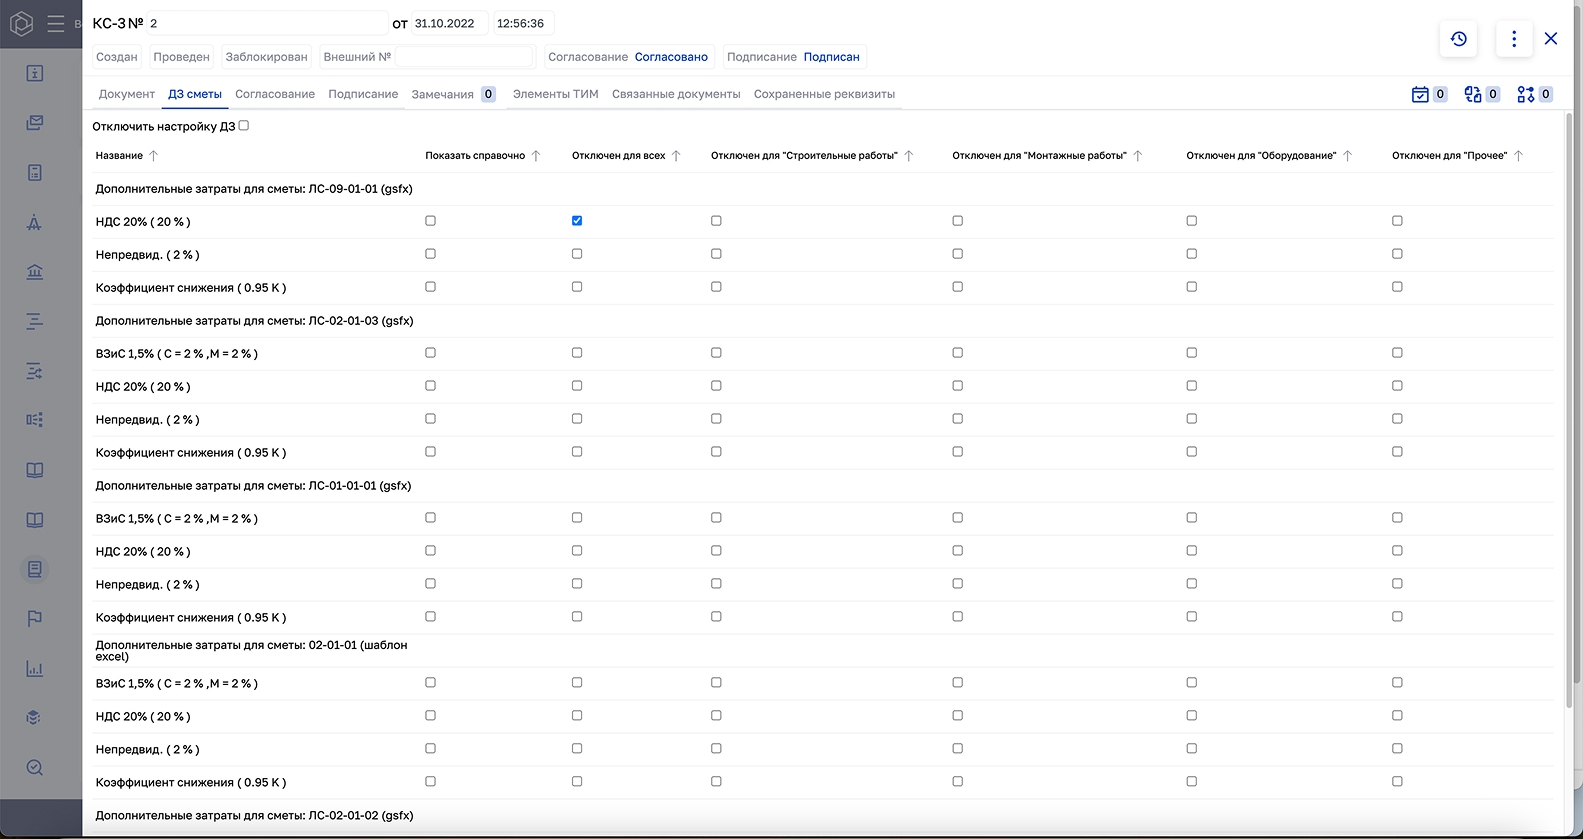
Task: Click the date field 31.10.2022
Action: tap(450, 23)
